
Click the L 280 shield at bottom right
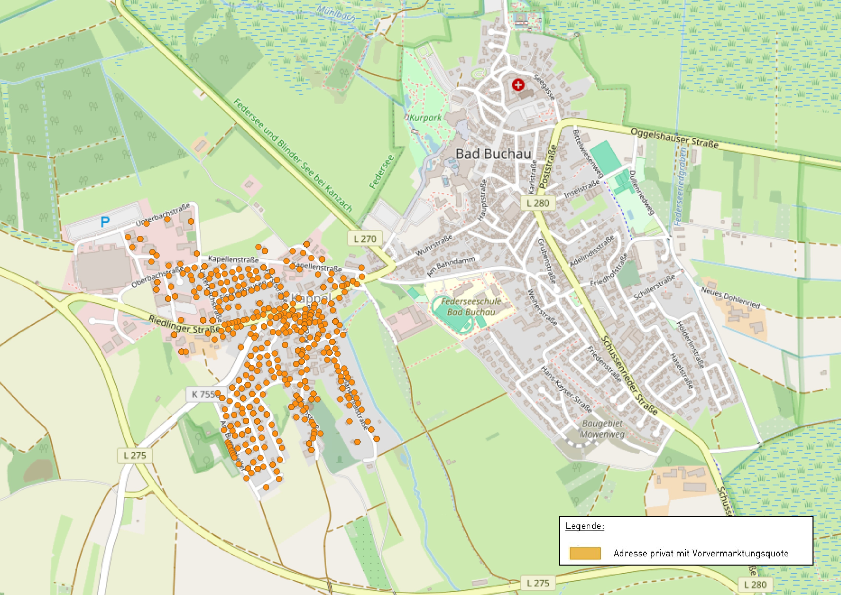coord(755,584)
